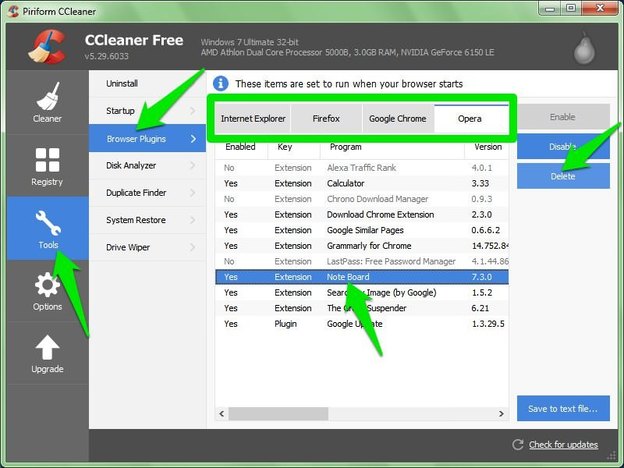Viewport: 624px width, 468px height.
Task: Follow the Check for updates link
Action: (564, 444)
